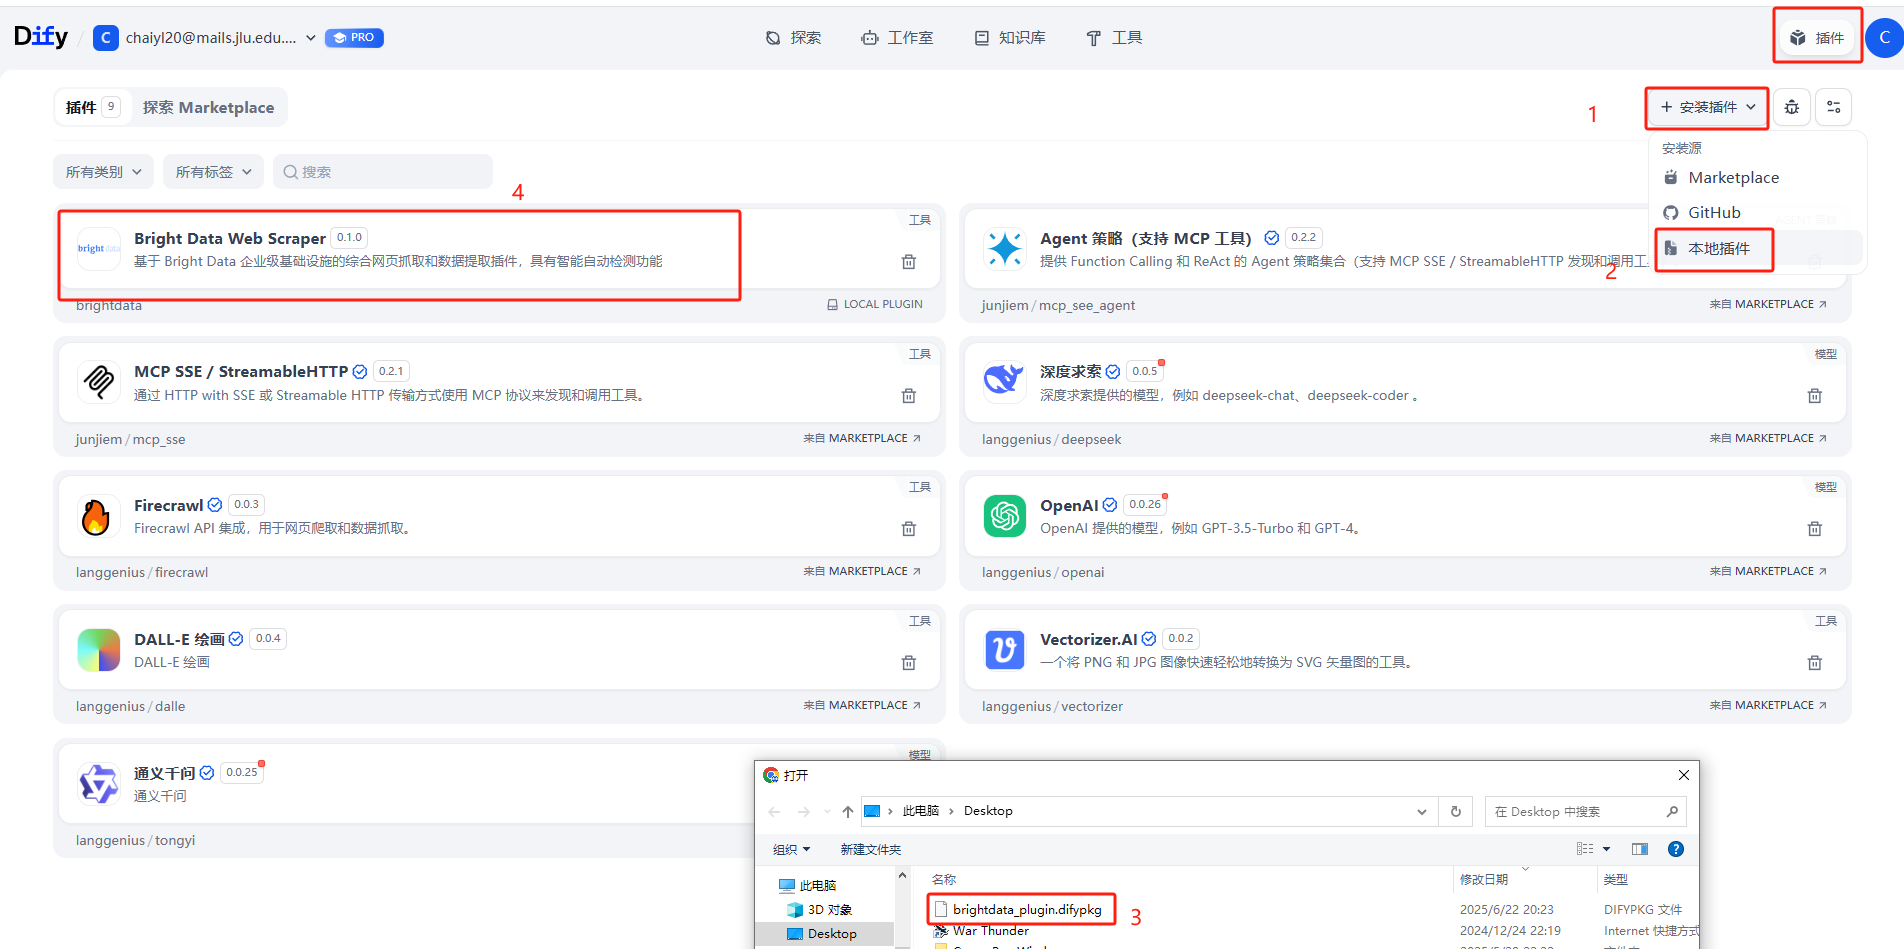This screenshot has width=1904, height=949.
Task: Select War Thunder shortcut in file dialog
Action: [990, 931]
